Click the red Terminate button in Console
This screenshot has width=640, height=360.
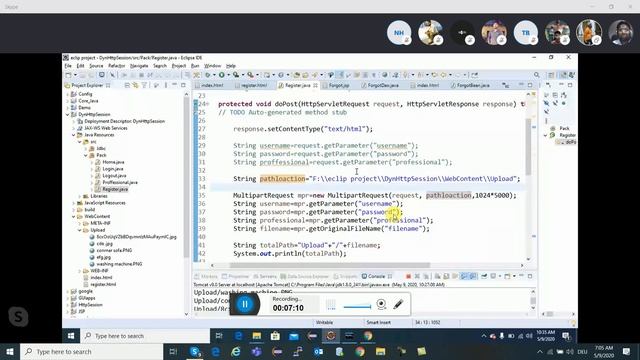[x=408, y=276]
